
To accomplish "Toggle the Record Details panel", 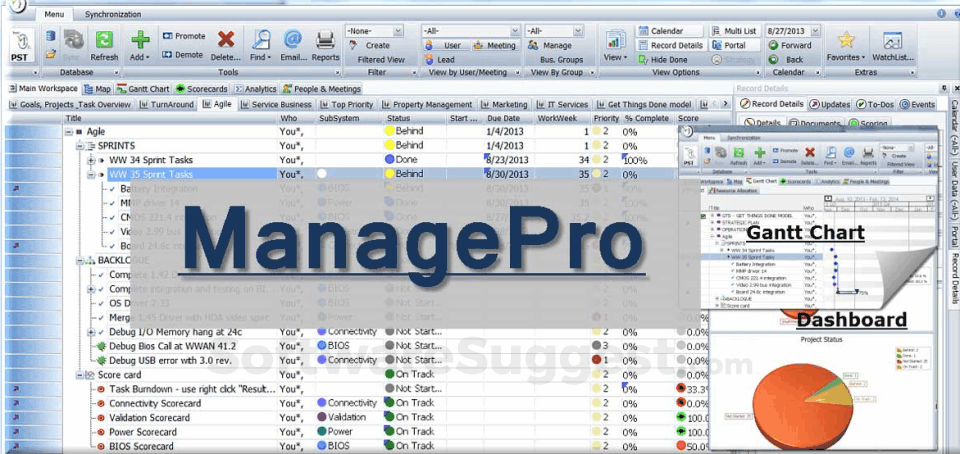I will pos(670,45).
